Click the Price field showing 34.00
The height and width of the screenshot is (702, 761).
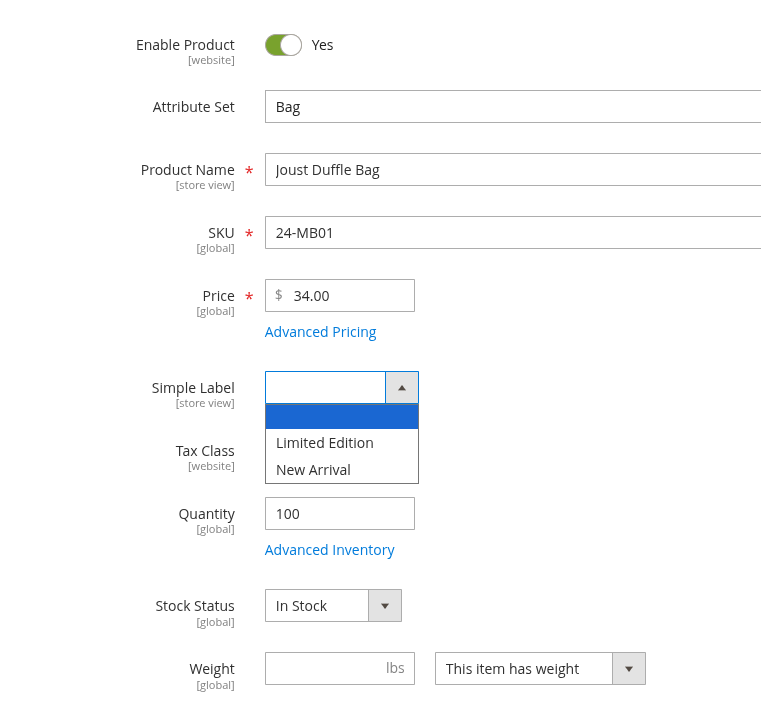coord(350,296)
